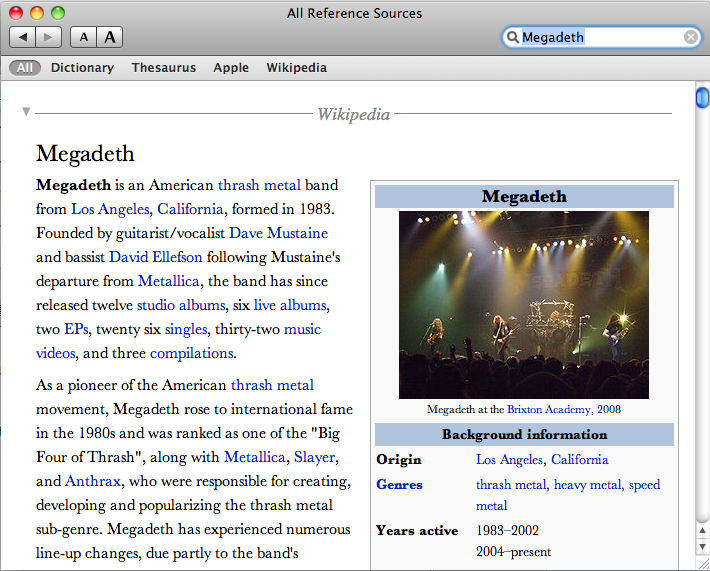This screenshot has height=571, width=710.
Task: Follow the Los Angeles link in intro
Action: click(x=110, y=209)
